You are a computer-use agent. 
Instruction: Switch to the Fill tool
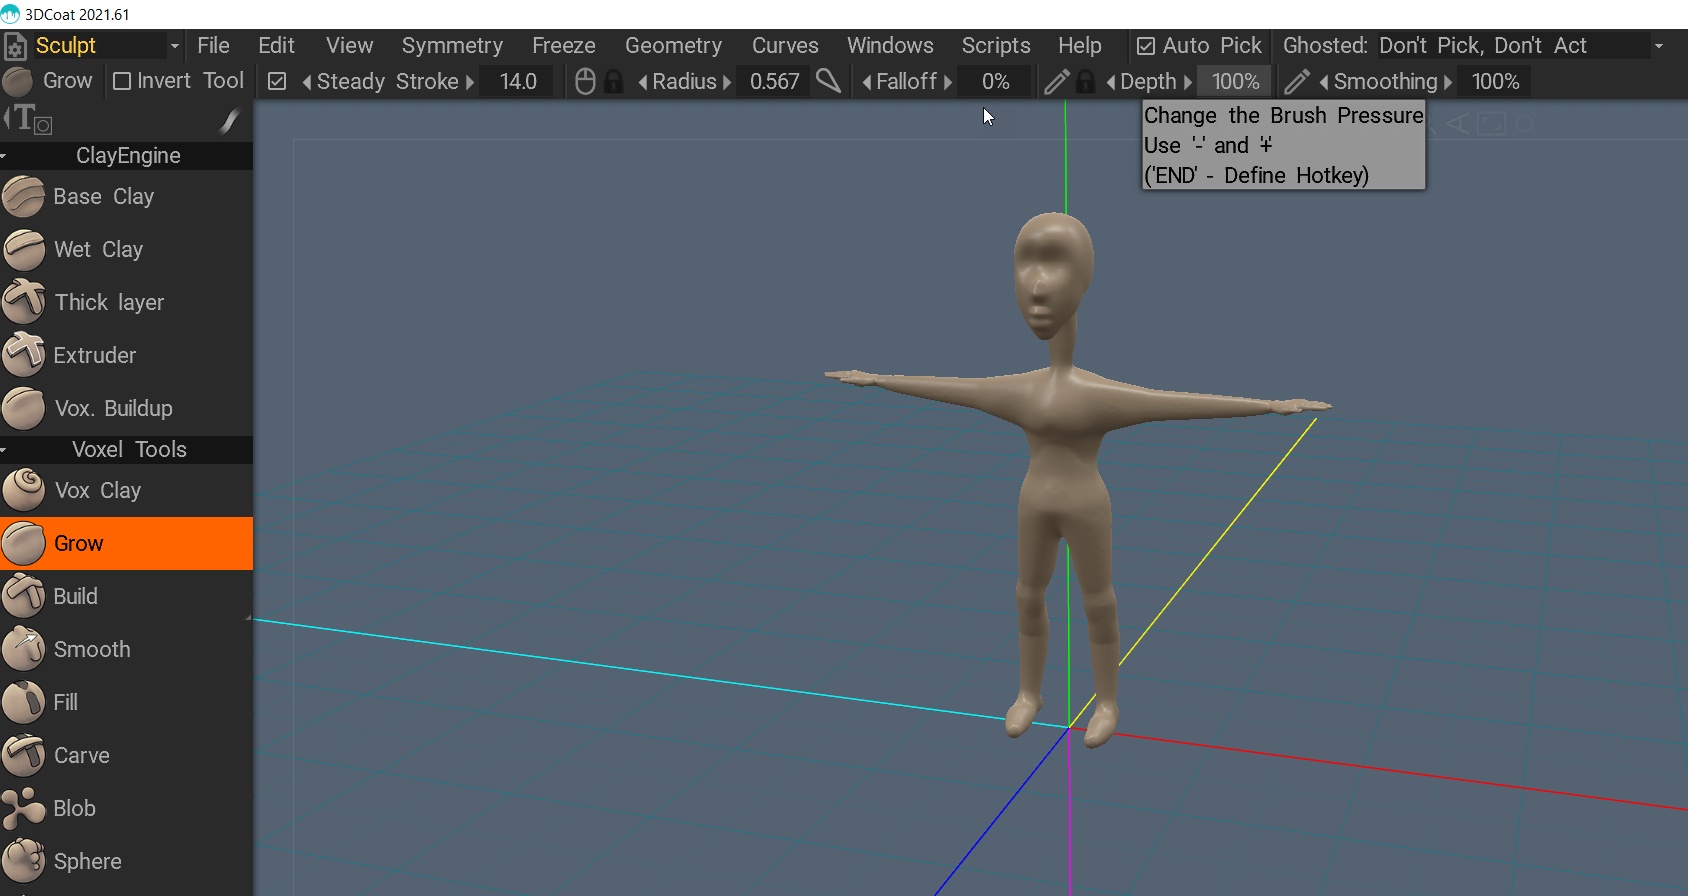(x=65, y=703)
